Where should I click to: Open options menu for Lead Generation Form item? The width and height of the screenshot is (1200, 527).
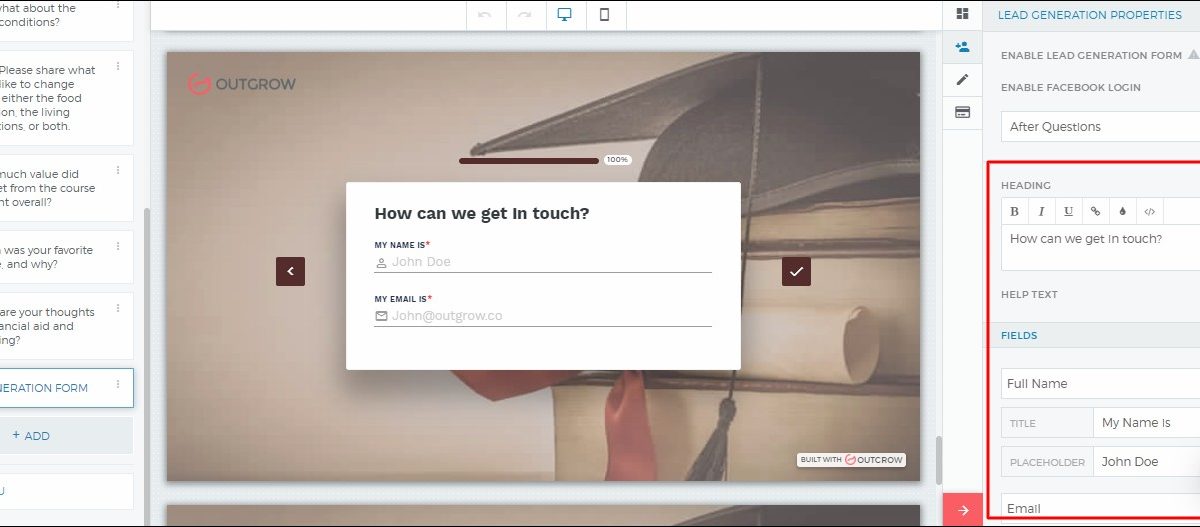coord(118,385)
